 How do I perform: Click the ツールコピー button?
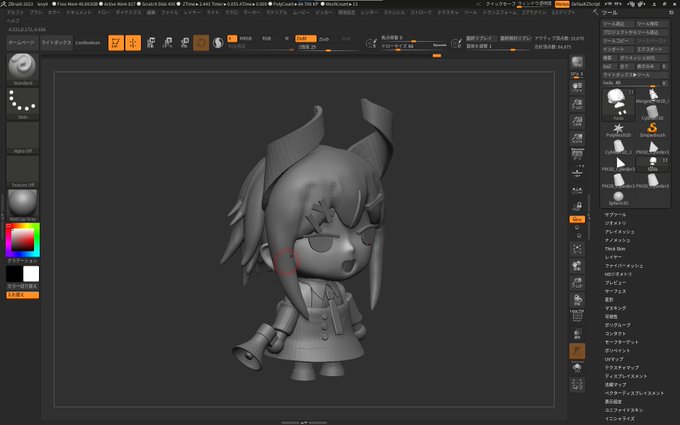point(618,41)
